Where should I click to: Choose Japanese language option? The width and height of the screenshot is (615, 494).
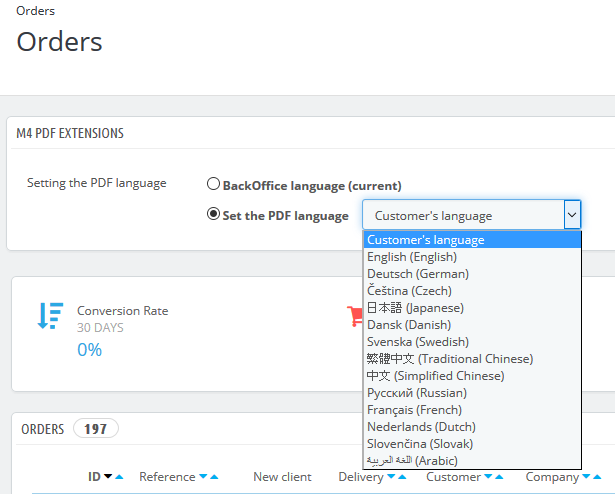(x=472, y=308)
